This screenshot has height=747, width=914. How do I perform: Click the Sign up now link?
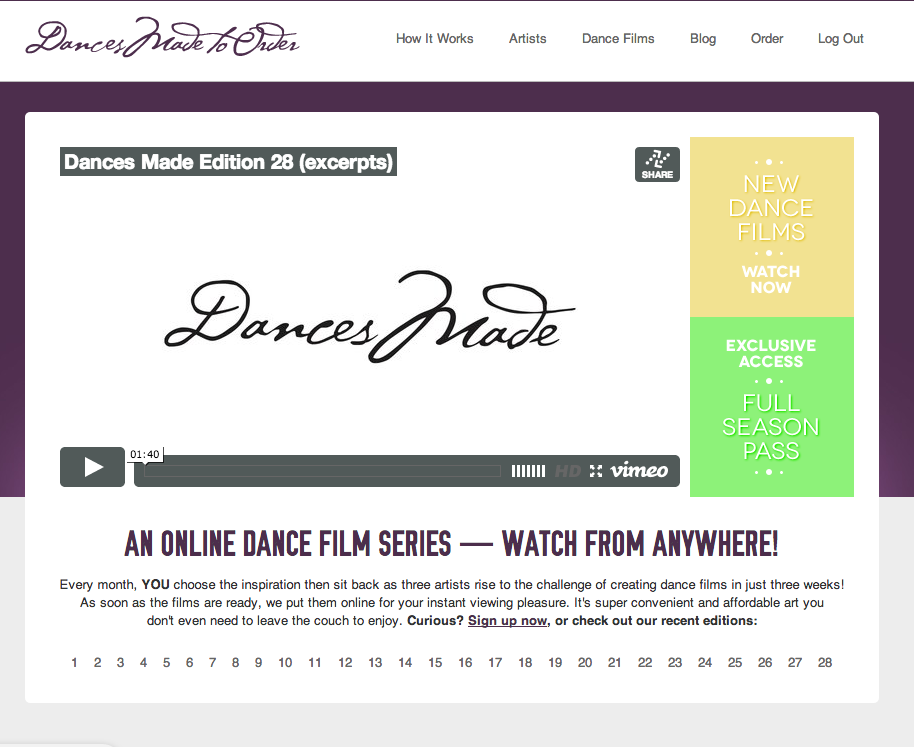point(507,621)
